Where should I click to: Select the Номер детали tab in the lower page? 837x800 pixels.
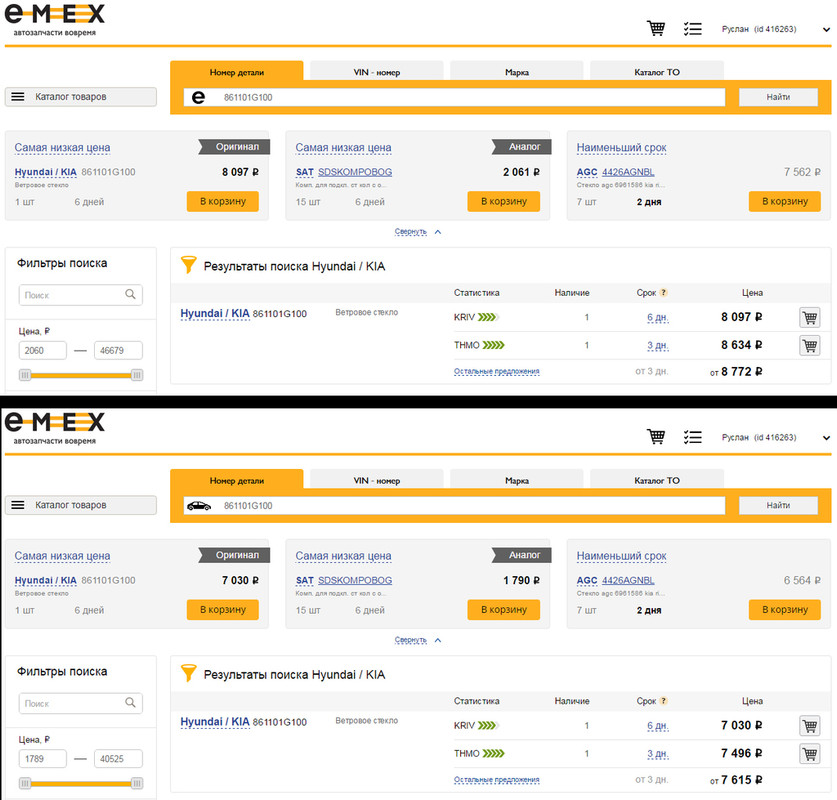pyautogui.click(x=236, y=480)
